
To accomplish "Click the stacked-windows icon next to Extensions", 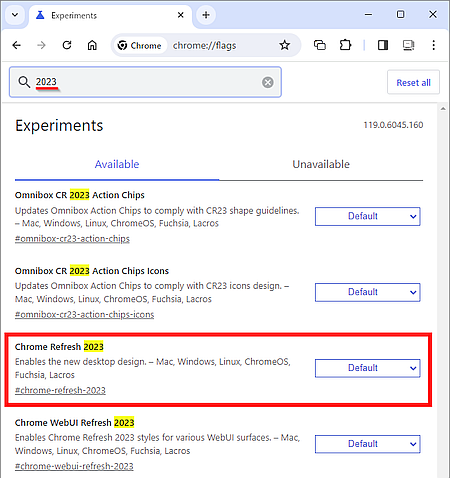I will (320, 45).
